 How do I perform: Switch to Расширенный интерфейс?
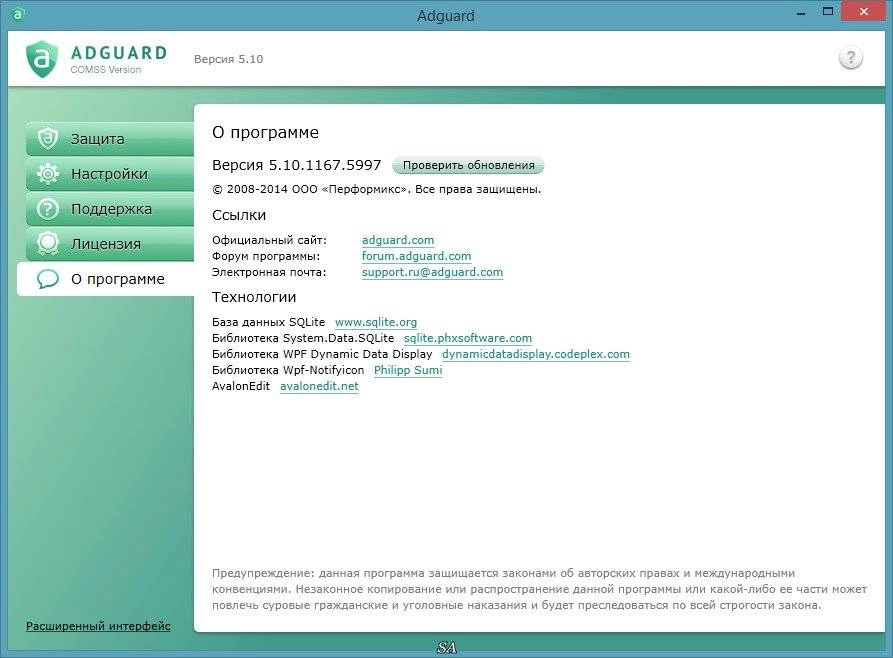(98, 626)
